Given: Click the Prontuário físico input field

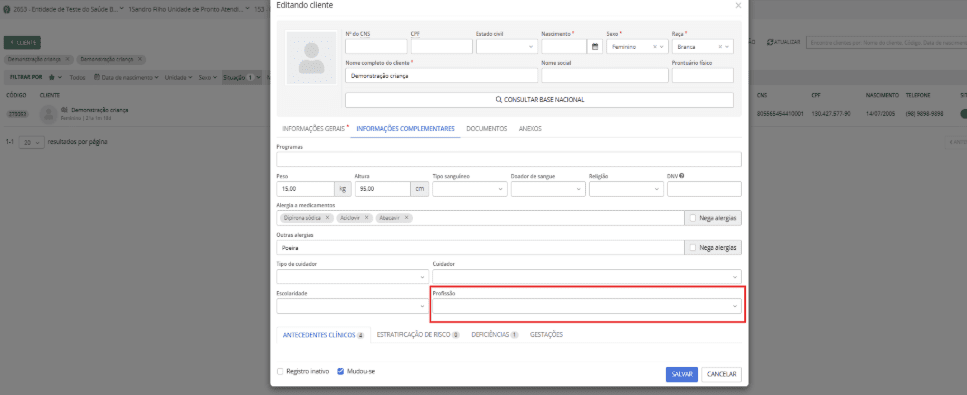Looking at the screenshot, I should pyautogui.click(x=702, y=75).
